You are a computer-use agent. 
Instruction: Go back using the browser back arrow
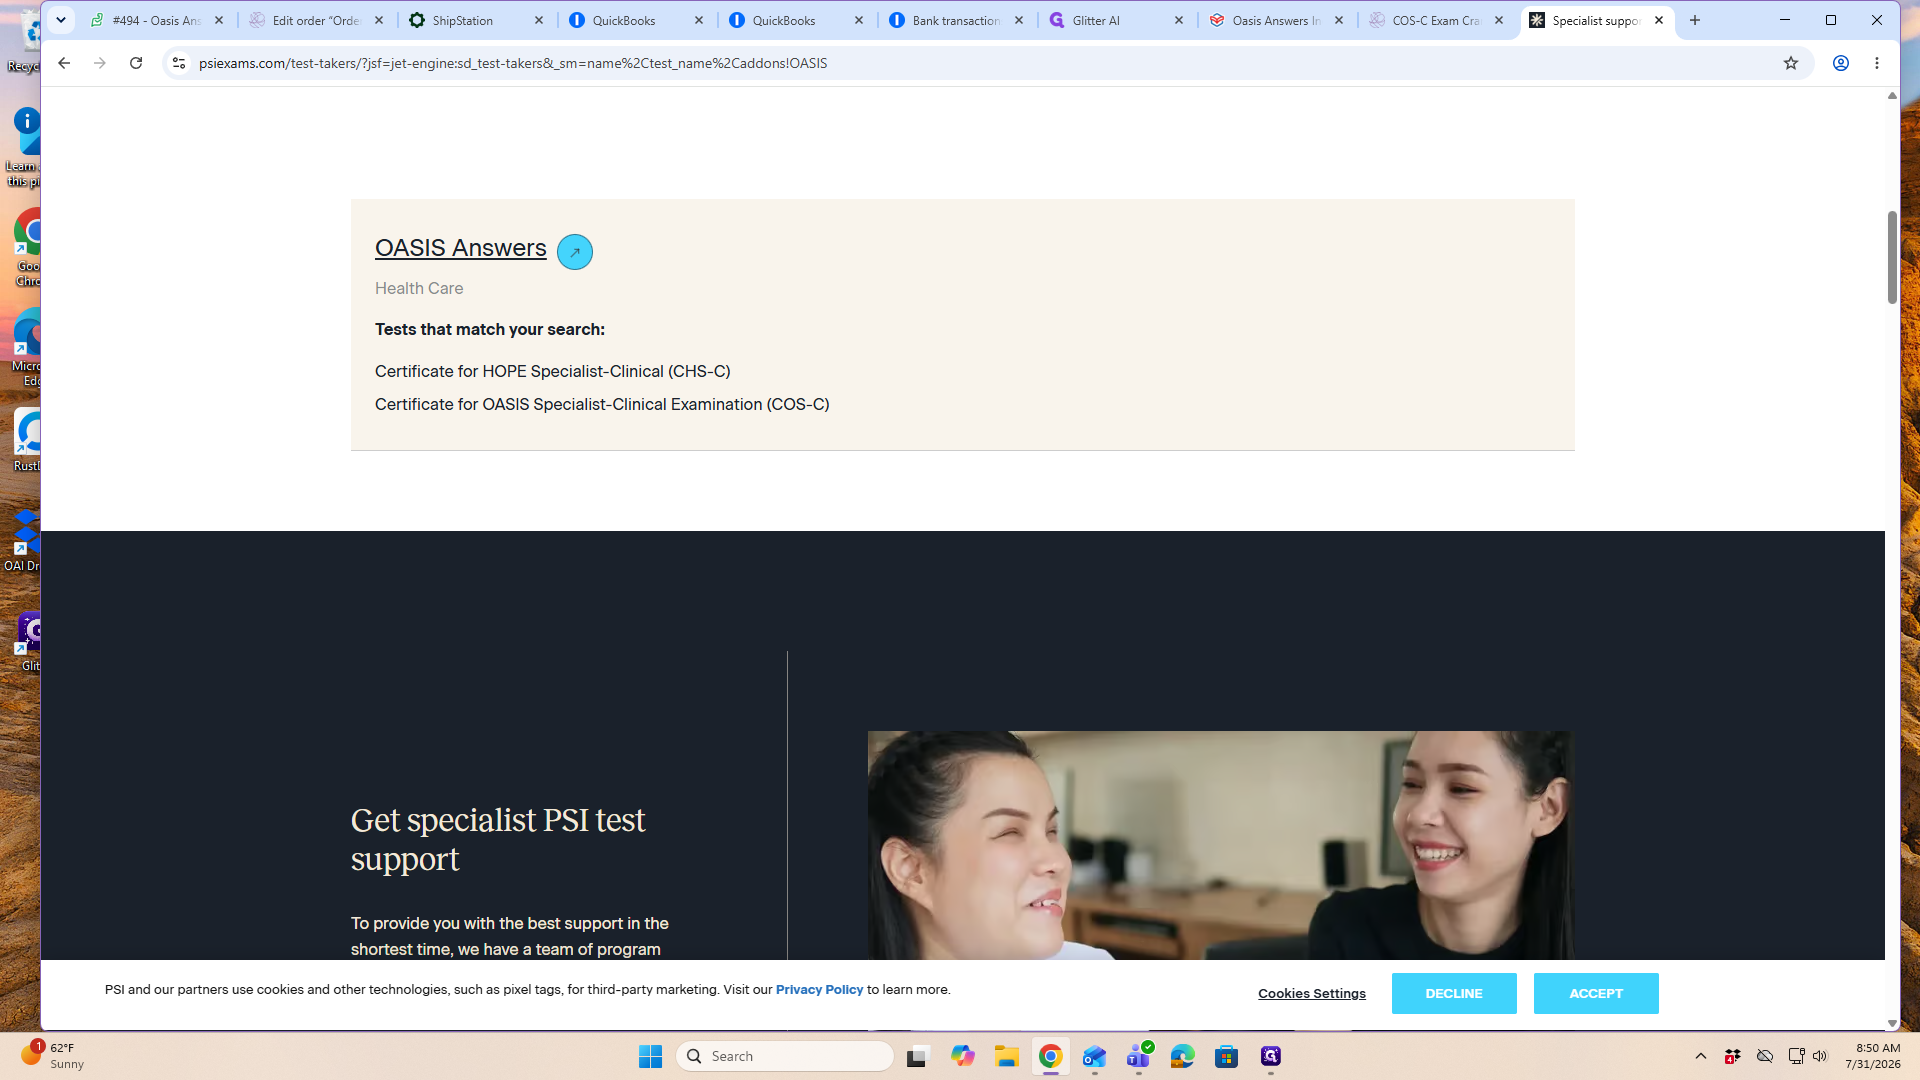pyautogui.click(x=64, y=63)
